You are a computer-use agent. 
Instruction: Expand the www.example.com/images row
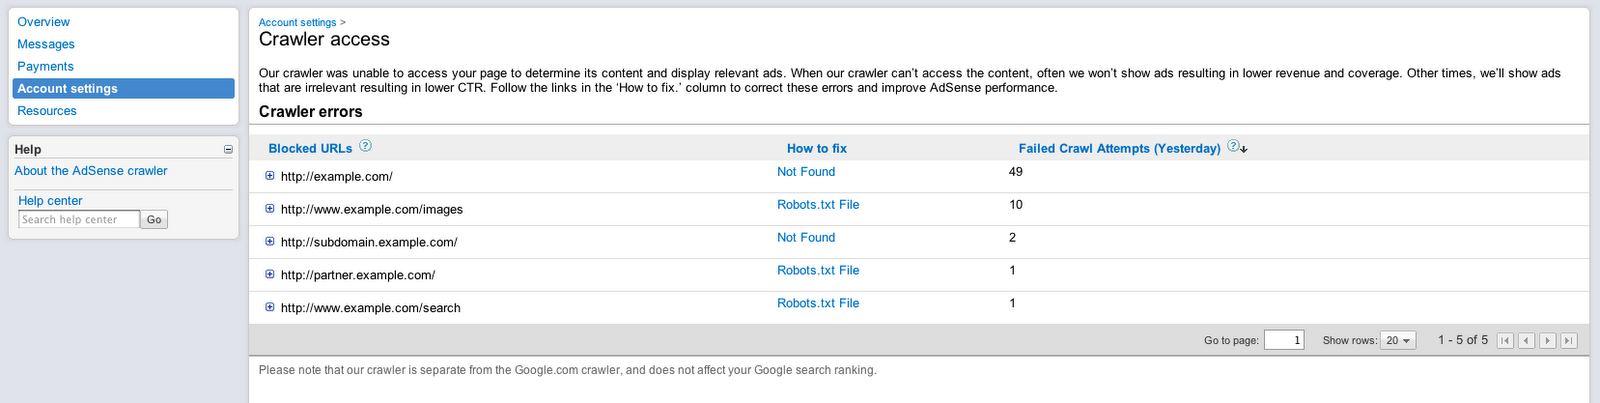pyautogui.click(x=270, y=209)
